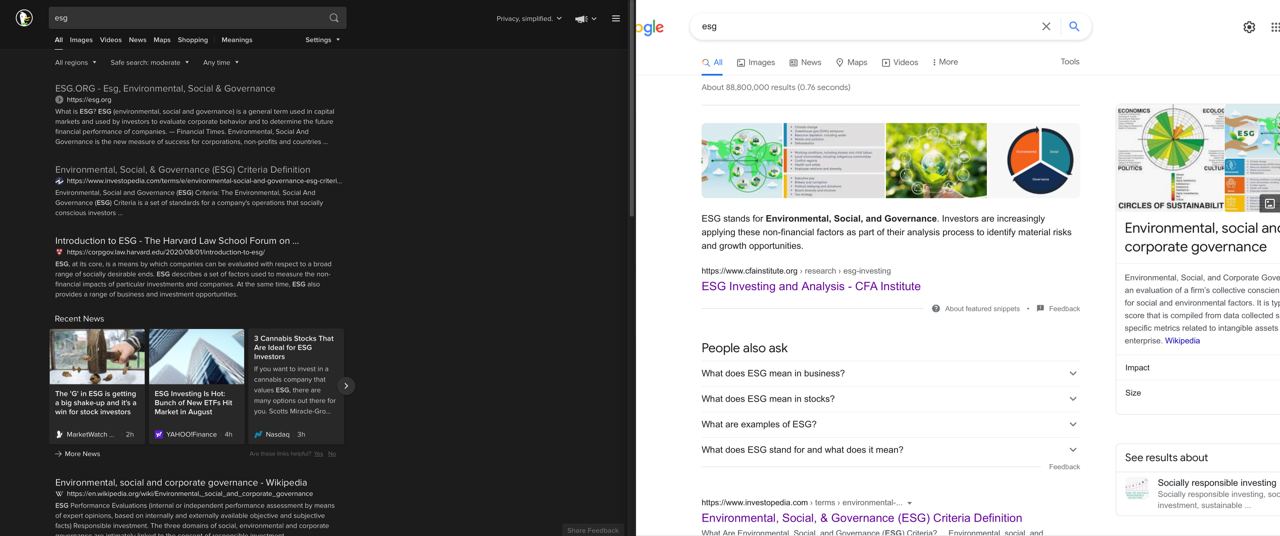Open the DuckDuckGo hamburger menu

pyautogui.click(x=616, y=18)
